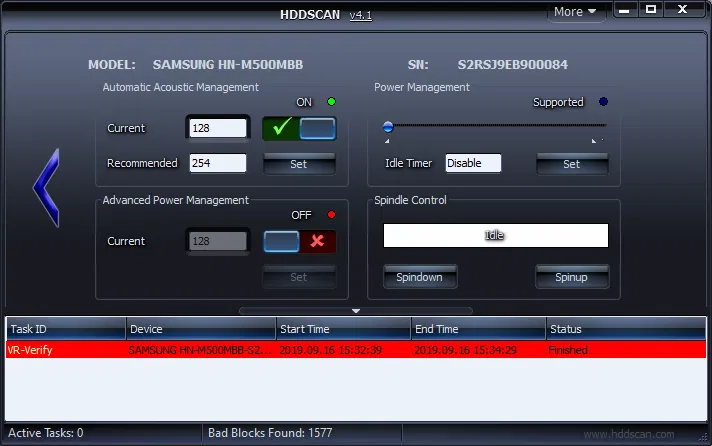
Task: Click the www.hddscan.com link
Action: (629, 434)
